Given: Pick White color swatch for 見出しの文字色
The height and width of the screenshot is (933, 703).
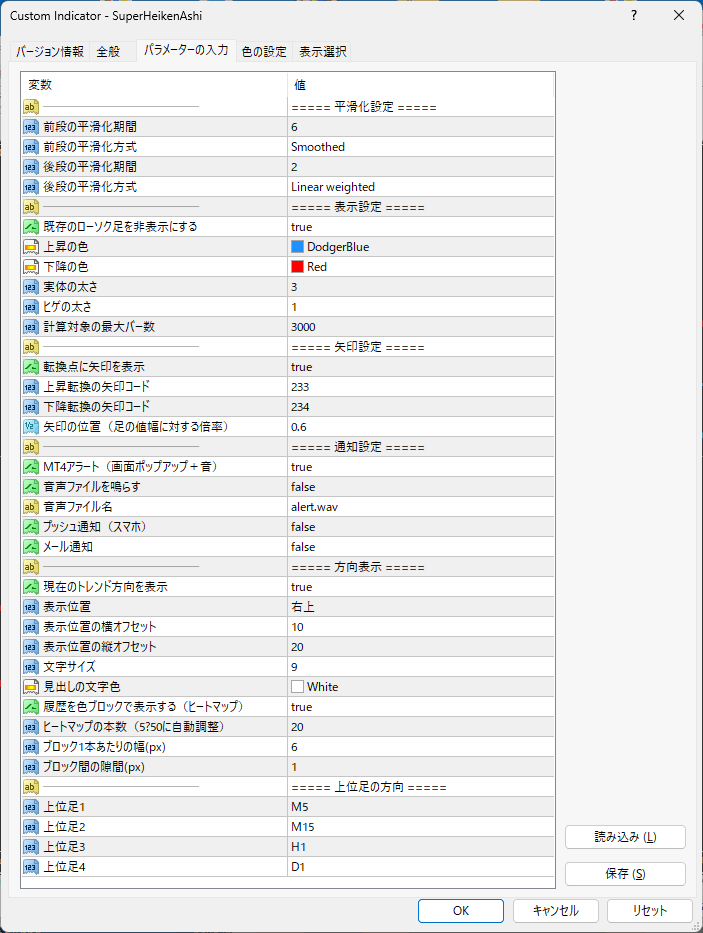Looking at the screenshot, I should 298,687.
